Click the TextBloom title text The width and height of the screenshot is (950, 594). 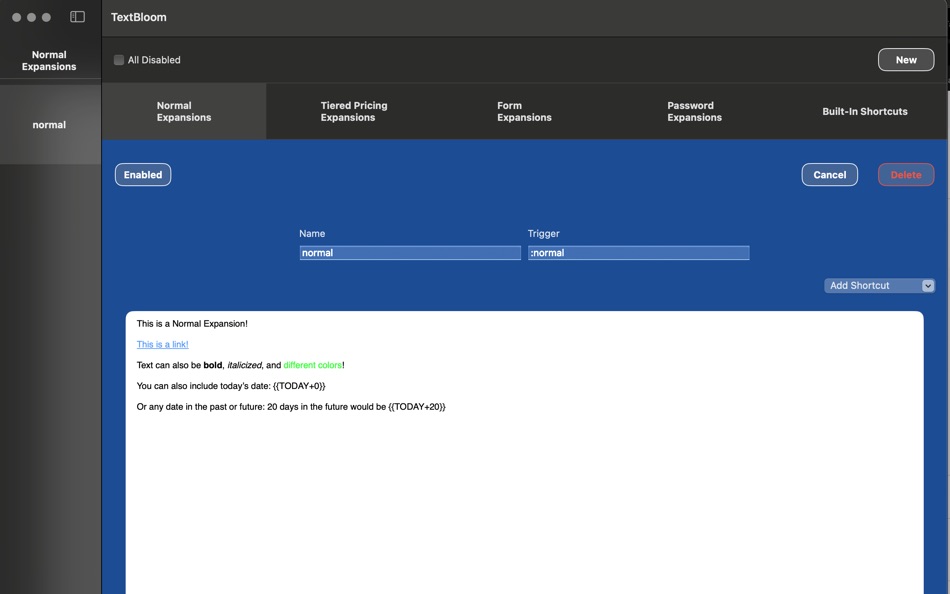139,17
